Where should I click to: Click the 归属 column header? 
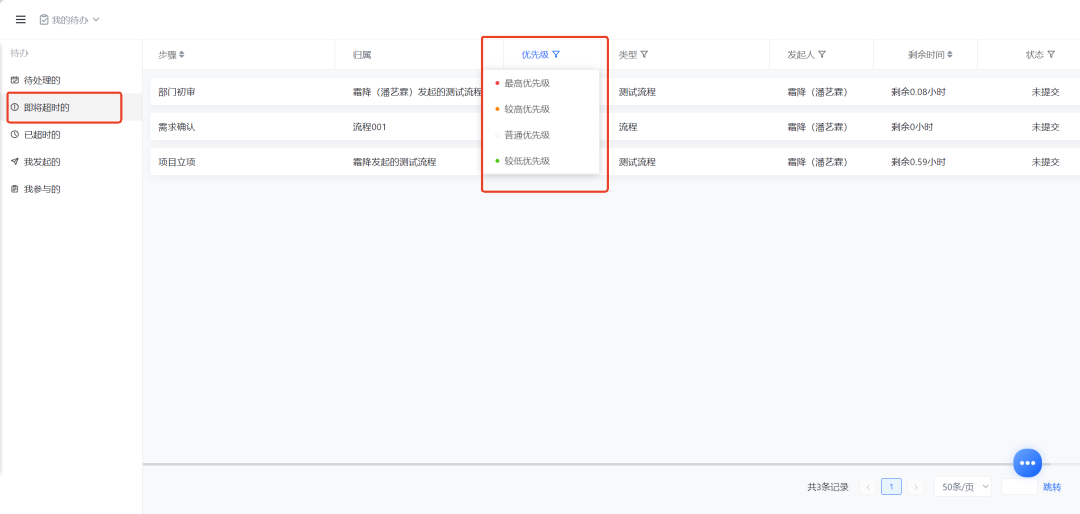[x=362, y=54]
